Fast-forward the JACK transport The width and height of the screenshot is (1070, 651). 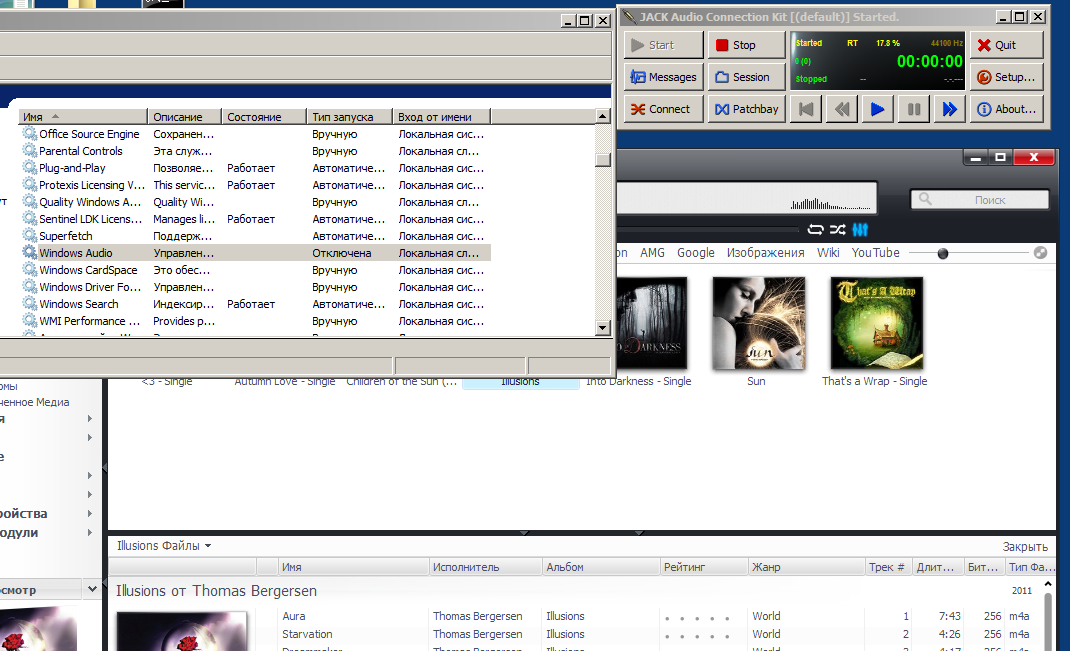[949, 109]
